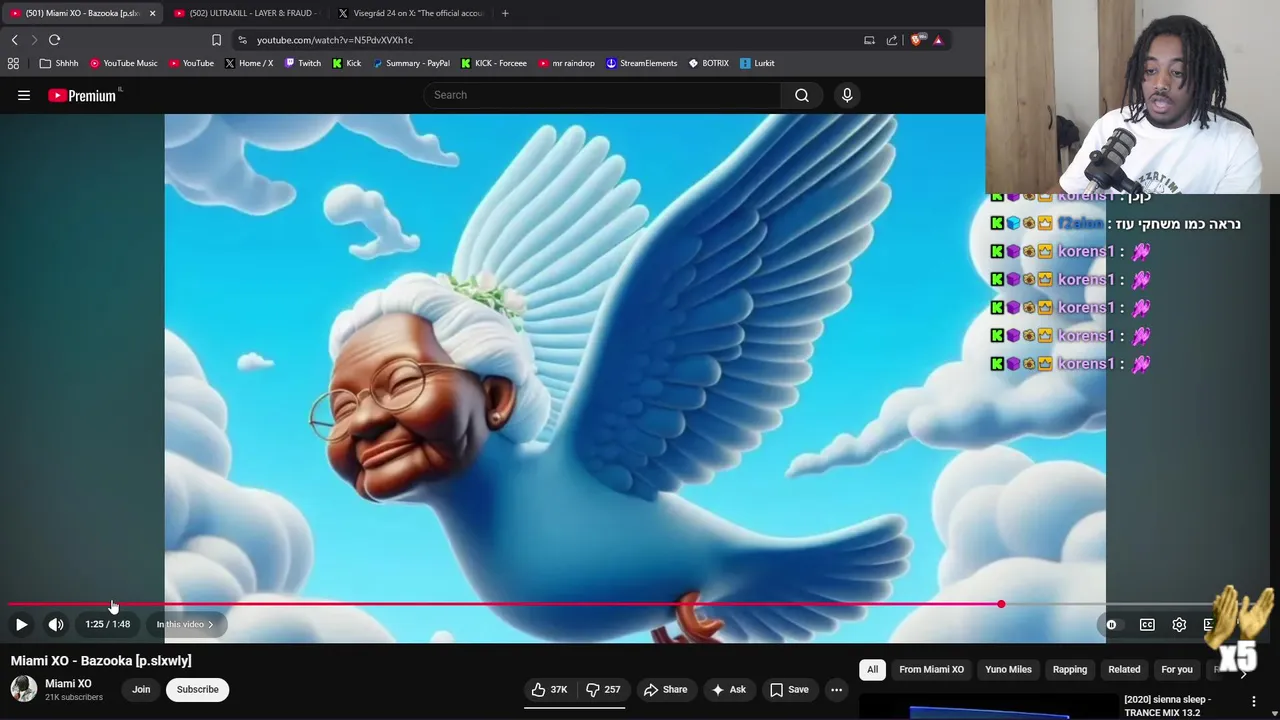This screenshot has width=1280, height=720.
Task: Open more actions three-dot menu
Action: tap(836, 689)
